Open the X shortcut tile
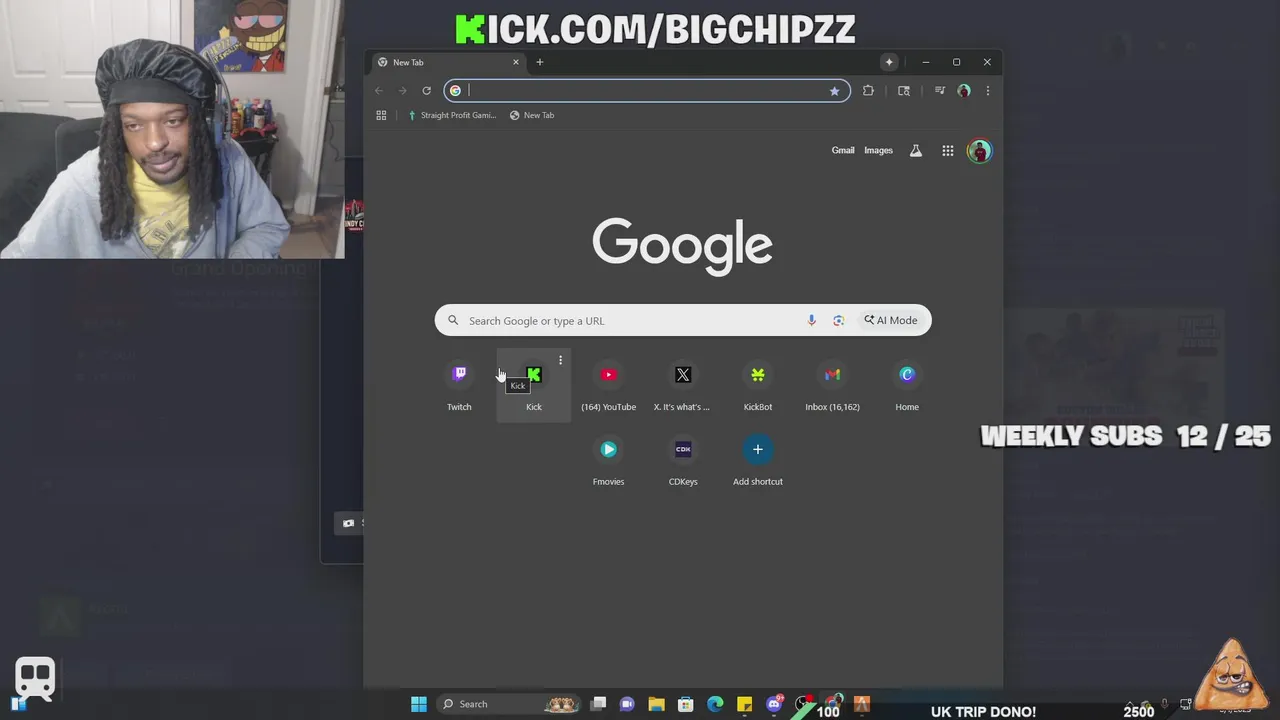Screen dimensions: 1280x720 click(x=683, y=385)
